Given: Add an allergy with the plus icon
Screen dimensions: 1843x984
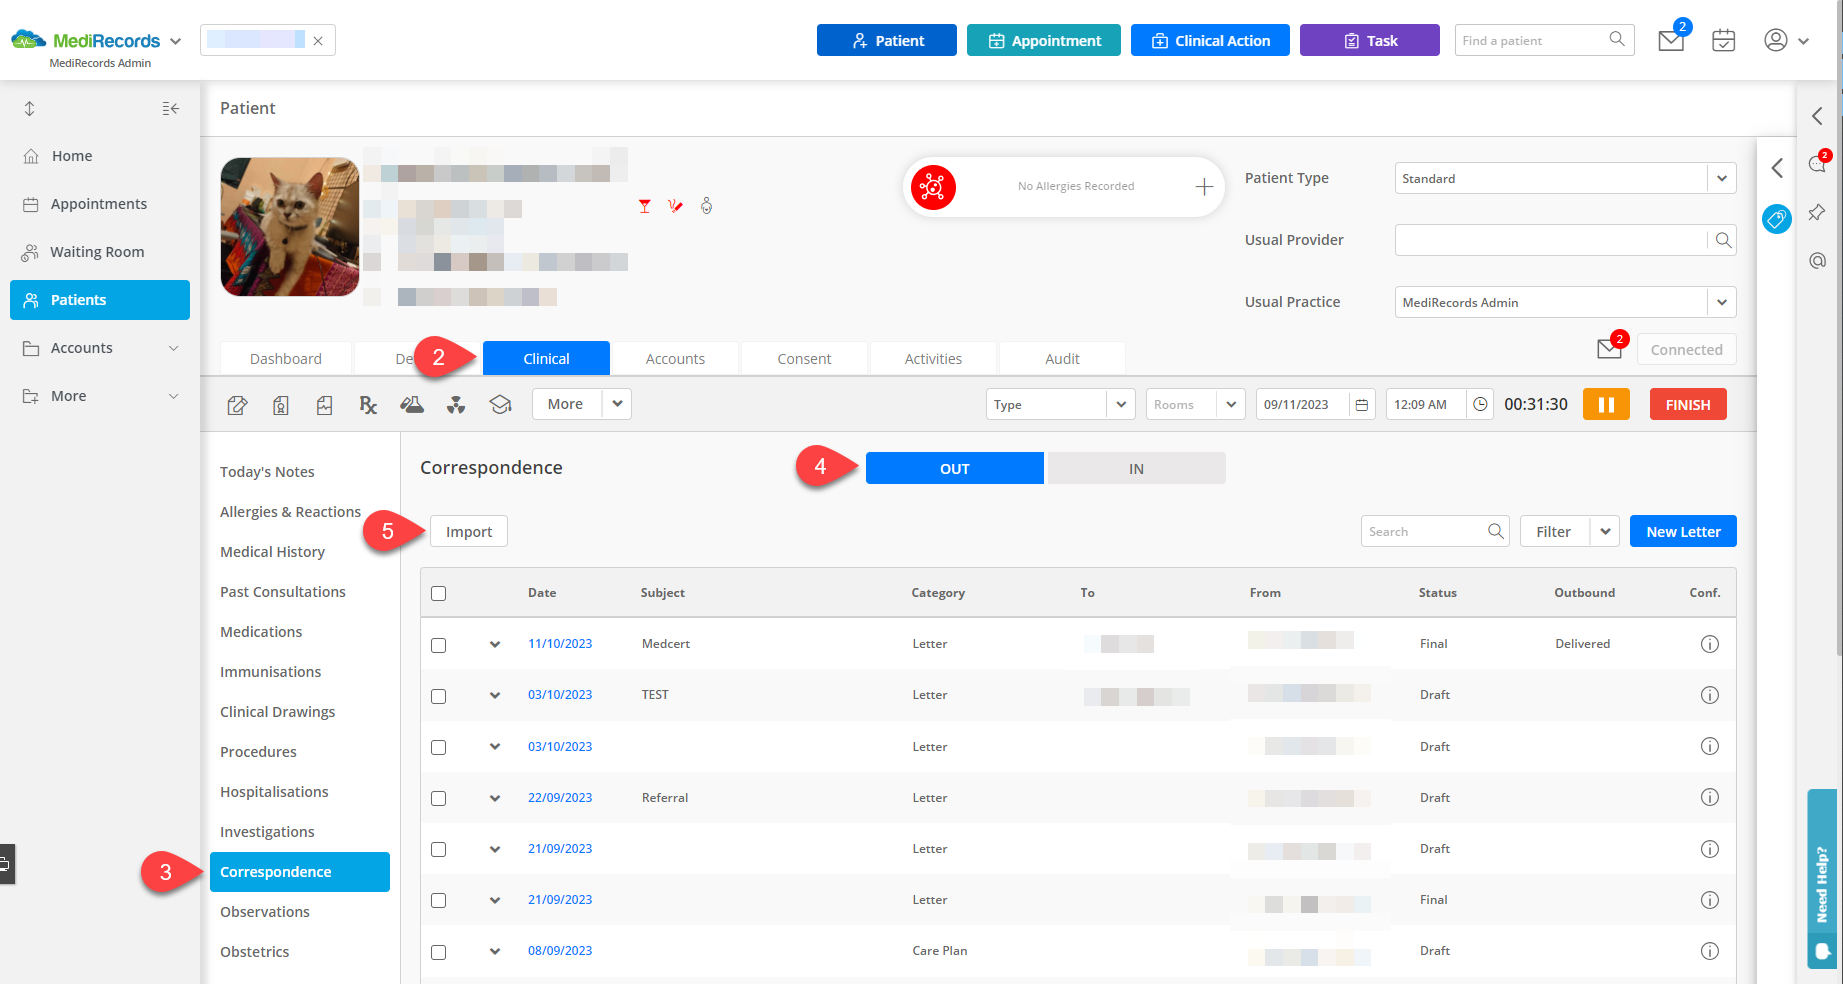Looking at the screenshot, I should click(x=1204, y=187).
